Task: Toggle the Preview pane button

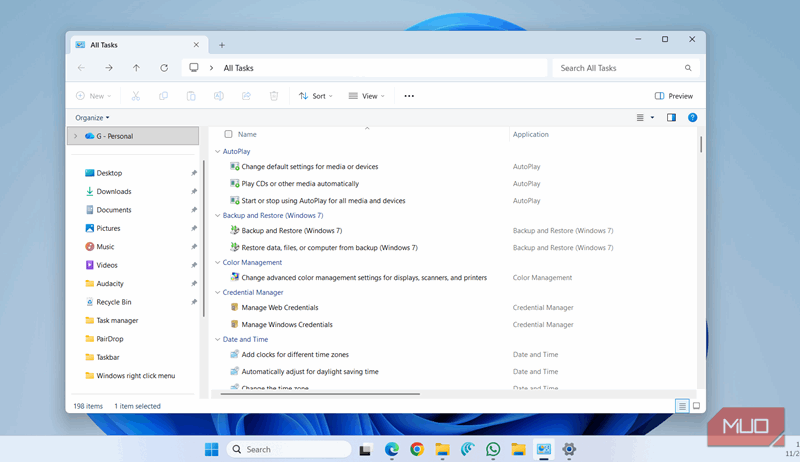Action: click(x=674, y=96)
